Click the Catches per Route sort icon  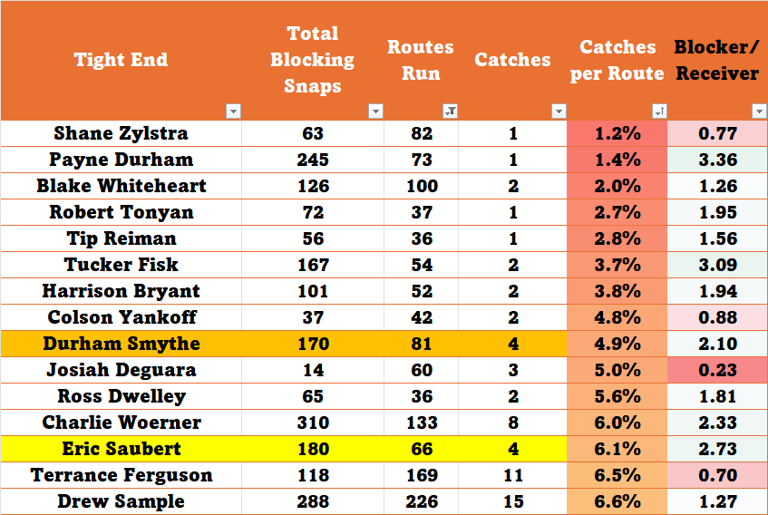[x=658, y=111]
